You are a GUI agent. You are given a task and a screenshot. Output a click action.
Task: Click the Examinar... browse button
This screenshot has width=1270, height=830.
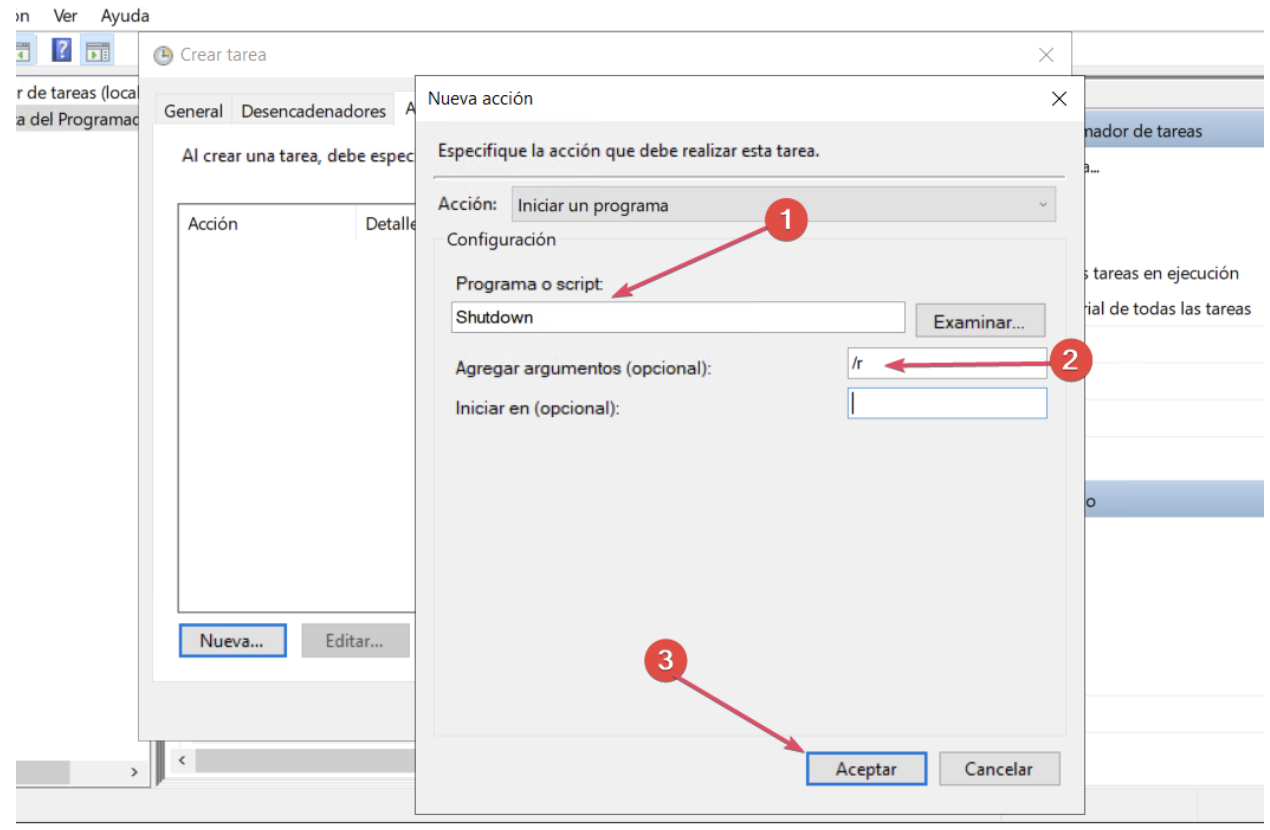click(979, 322)
